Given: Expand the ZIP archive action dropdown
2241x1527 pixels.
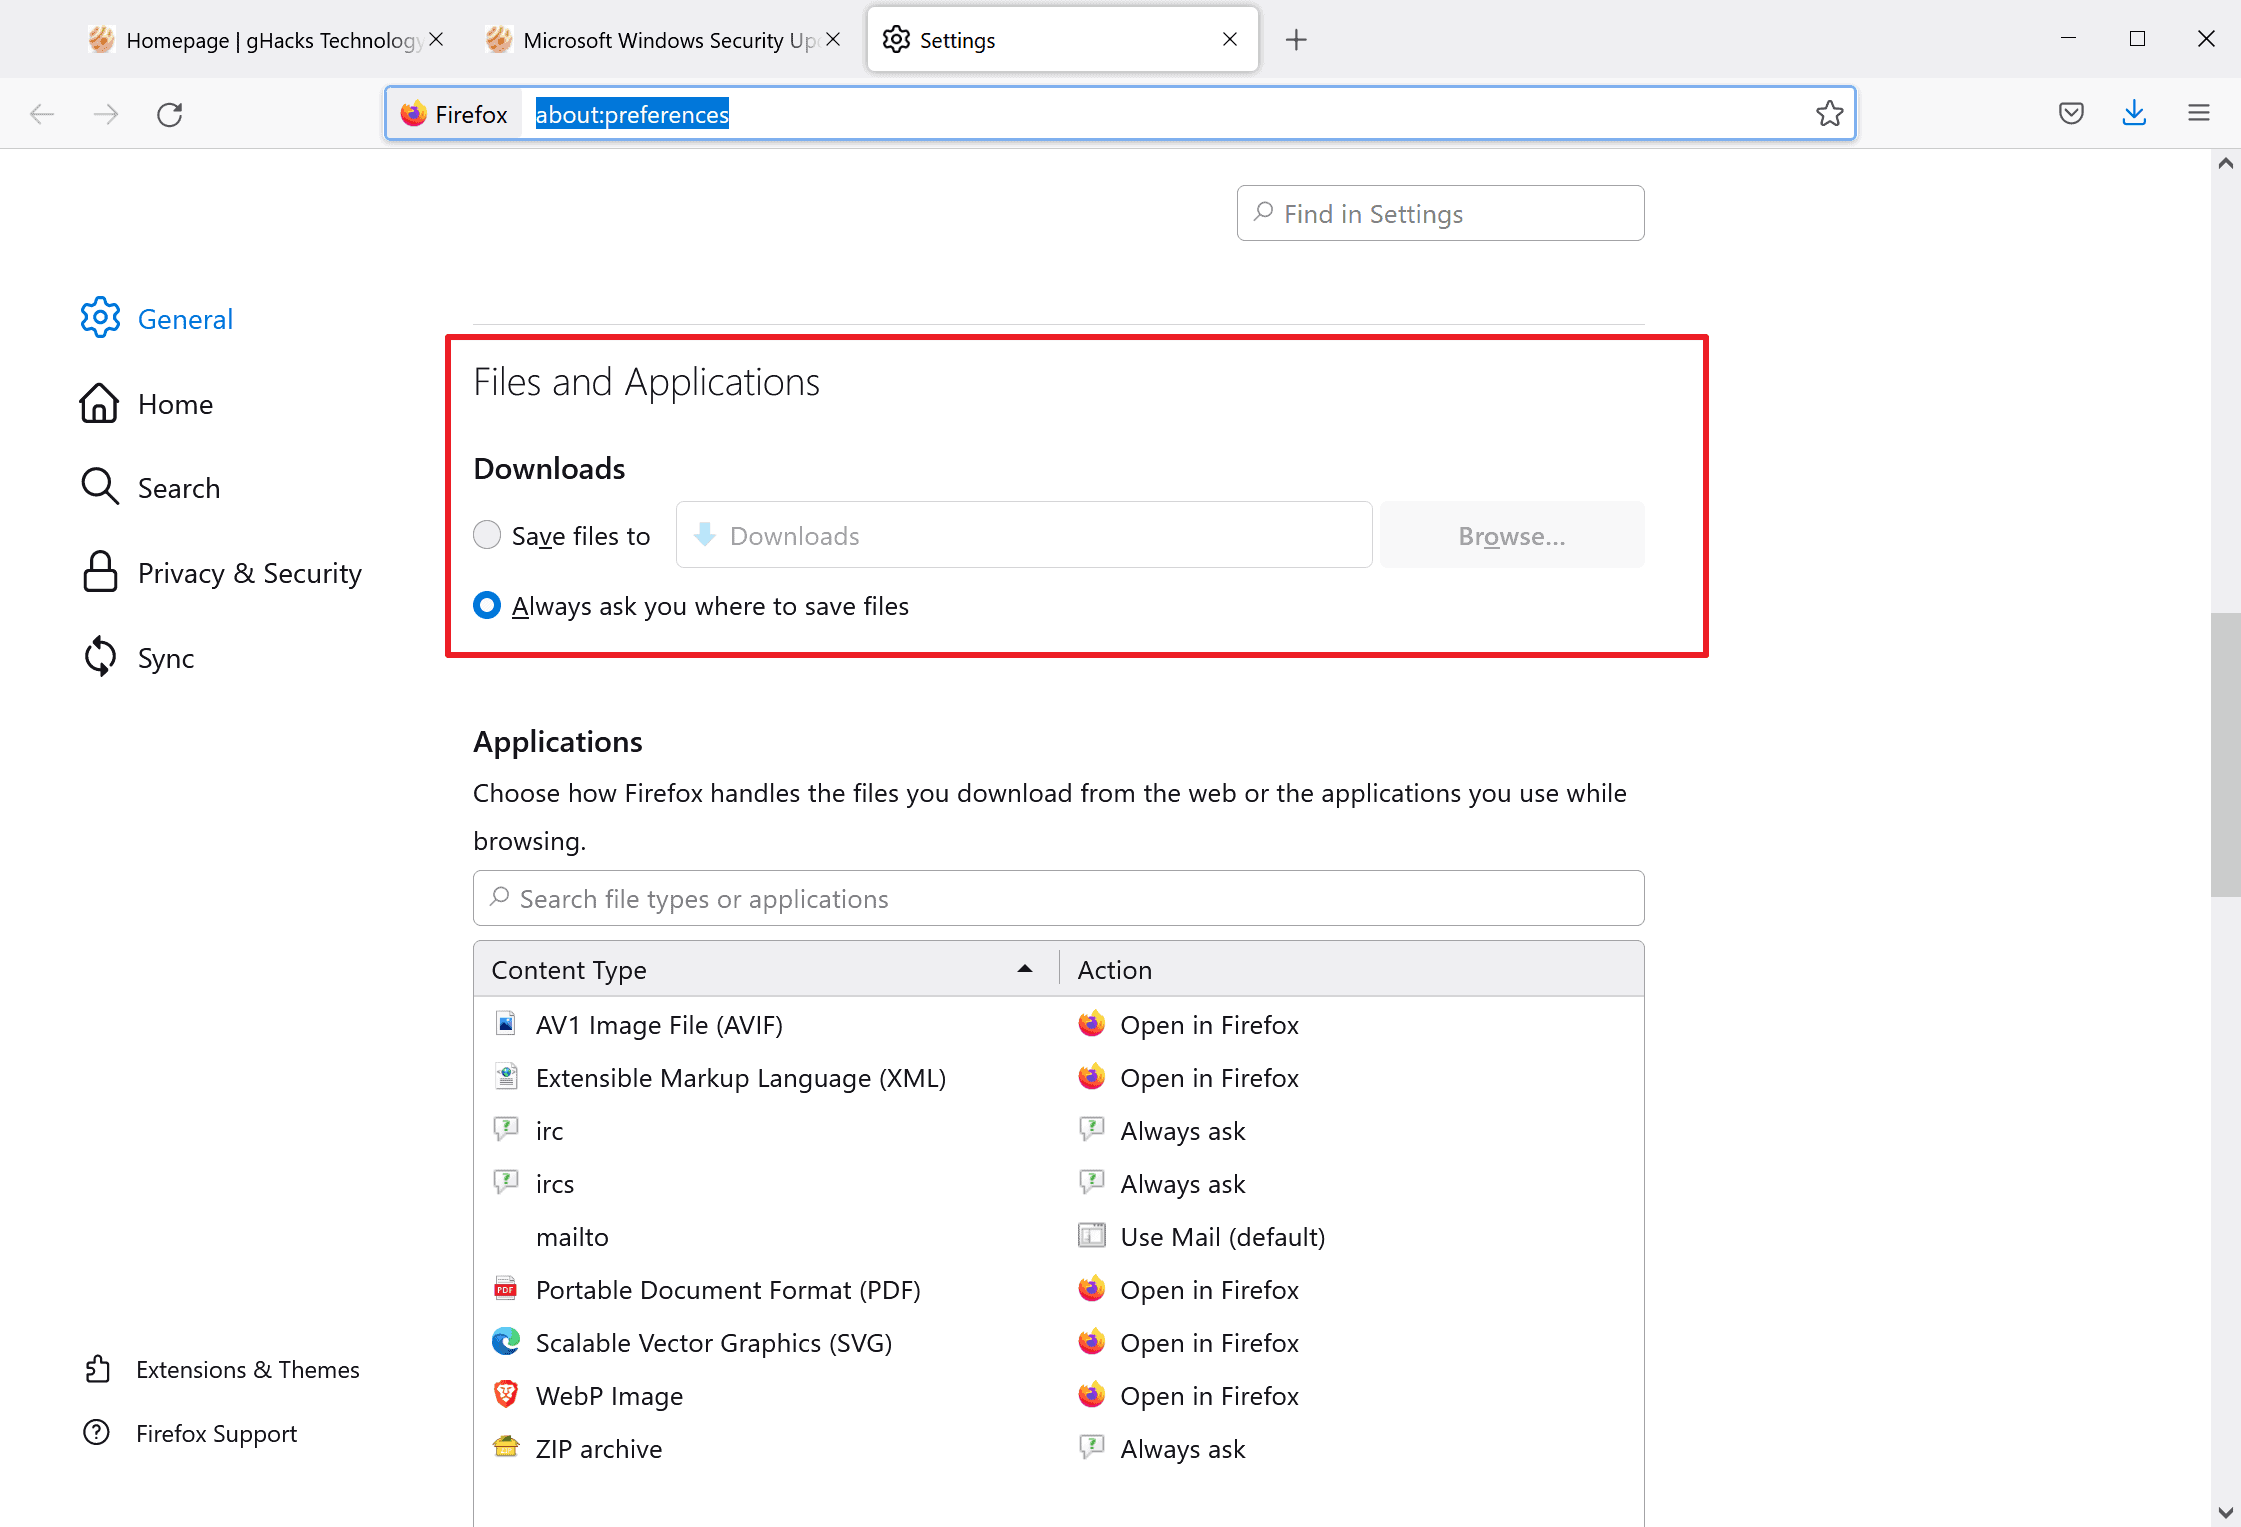Looking at the screenshot, I should tap(1349, 1449).
